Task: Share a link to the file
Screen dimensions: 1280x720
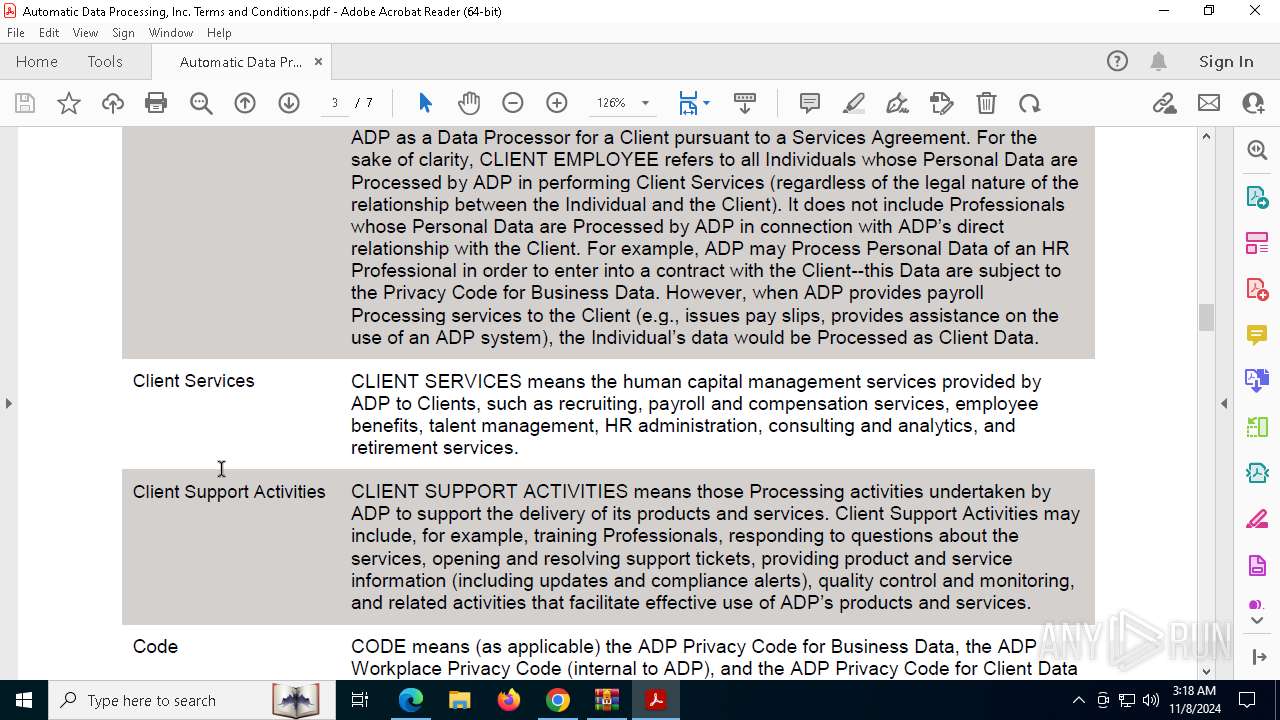Action: pos(1164,103)
